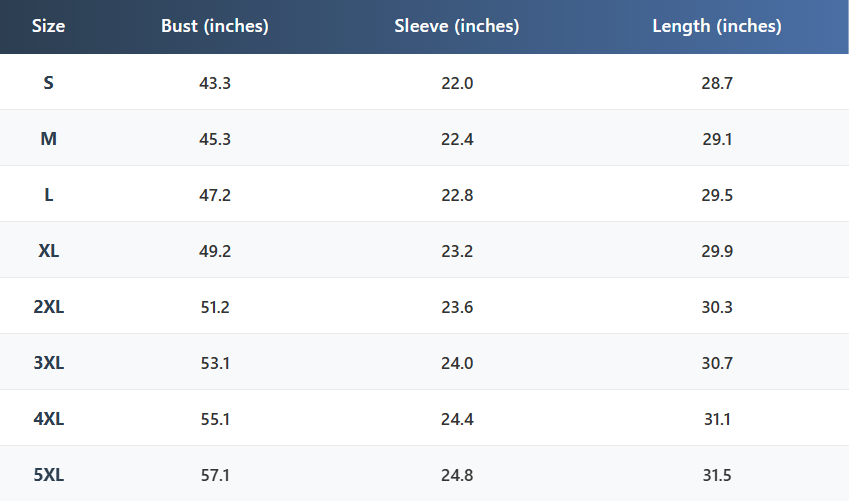Select the L size row label

[48, 195]
